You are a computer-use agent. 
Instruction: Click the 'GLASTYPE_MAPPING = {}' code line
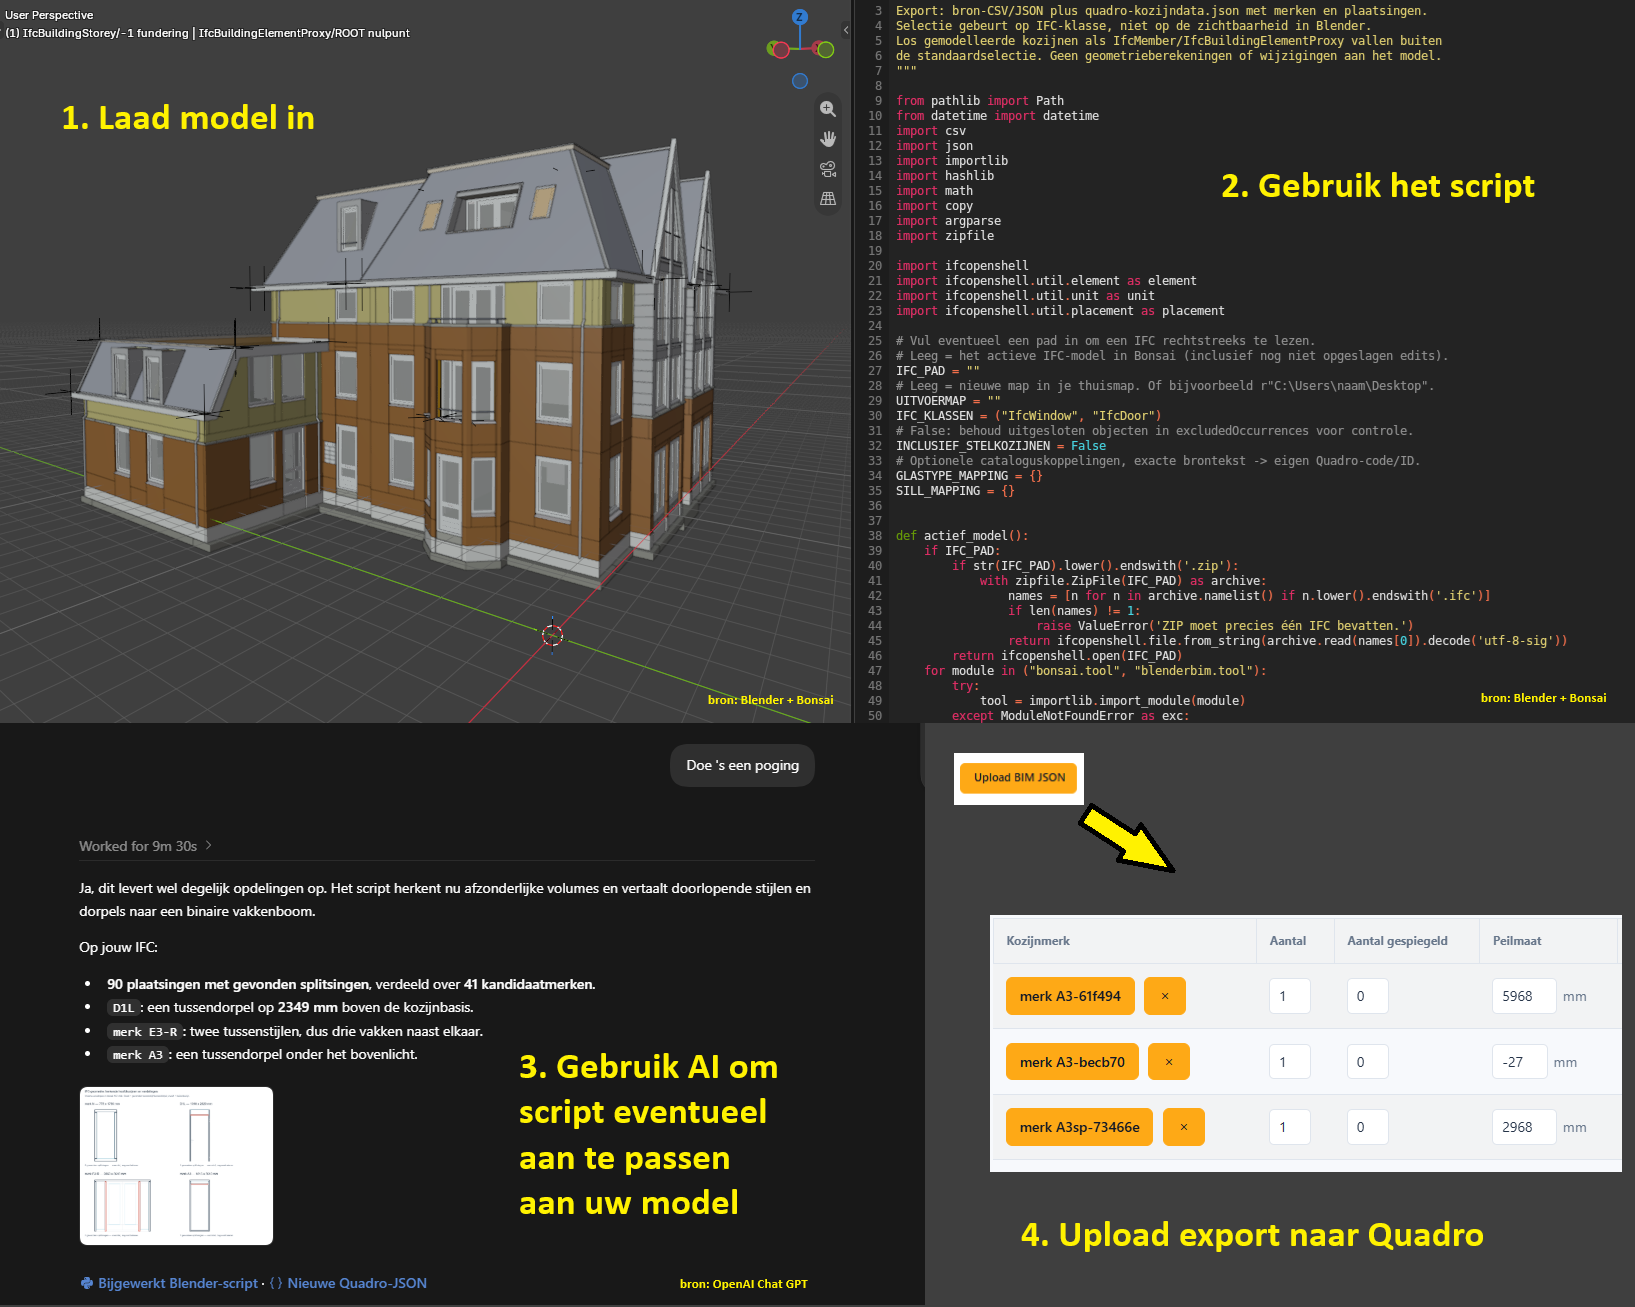969,476
